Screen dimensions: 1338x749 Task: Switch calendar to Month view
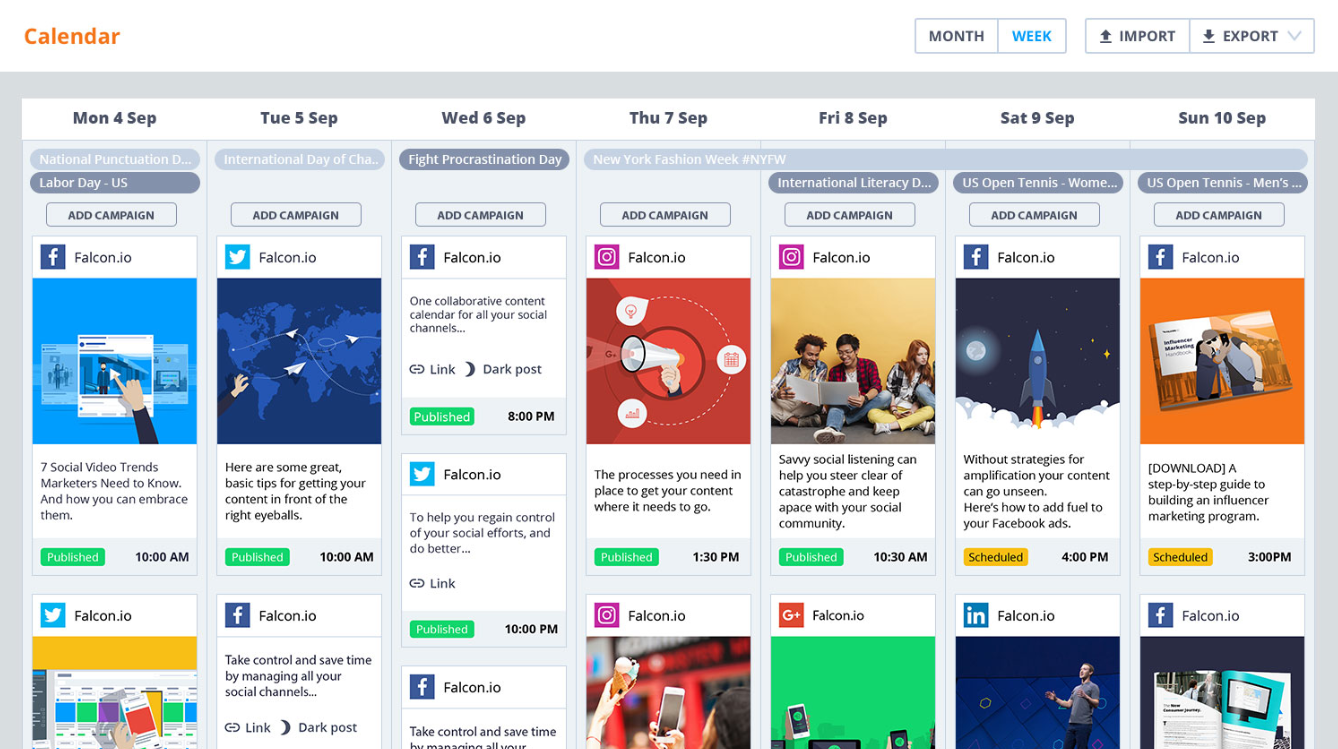(956, 36)
